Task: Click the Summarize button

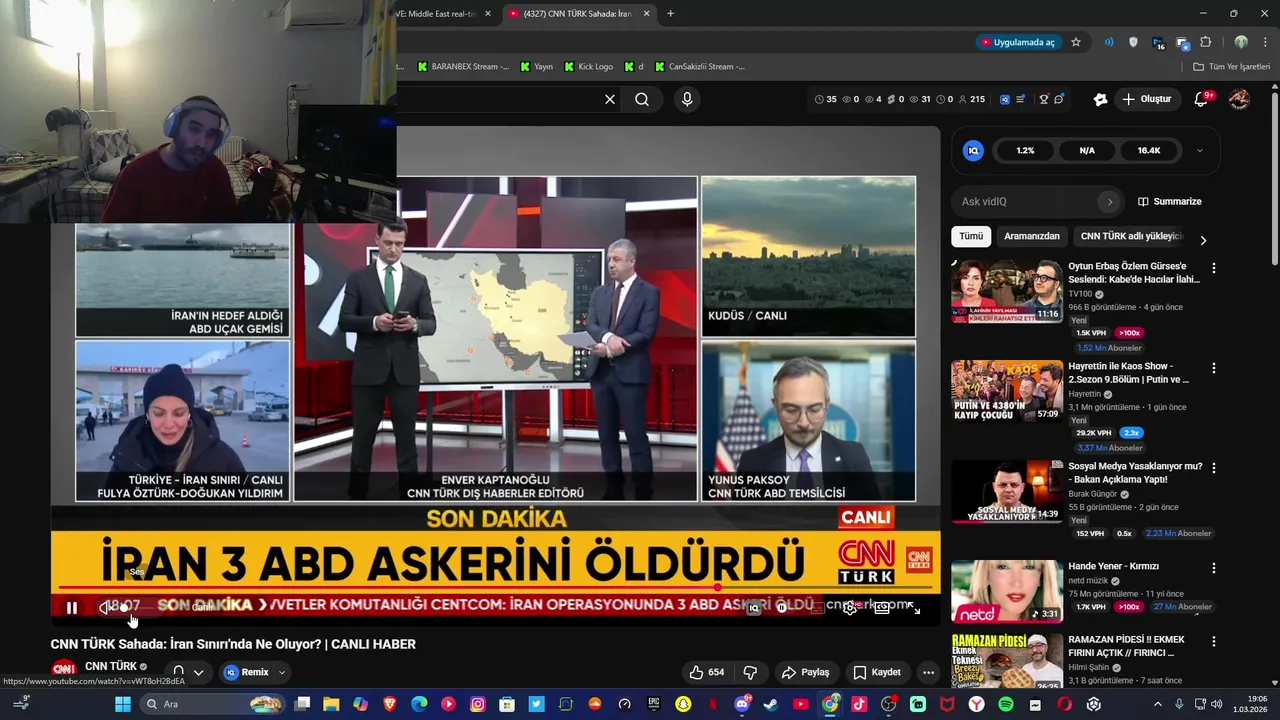Action: click(1169, 201)
